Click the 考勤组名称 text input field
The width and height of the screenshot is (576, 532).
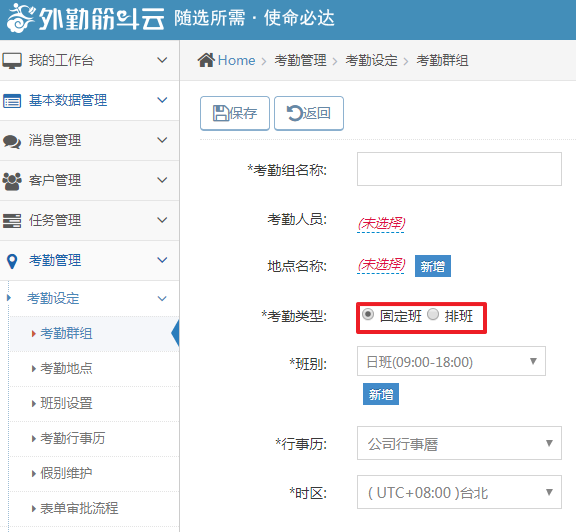459,169
